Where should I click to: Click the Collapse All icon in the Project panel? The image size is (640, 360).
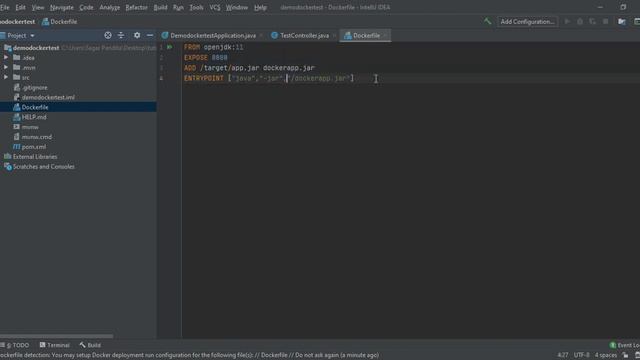(121, 36)
